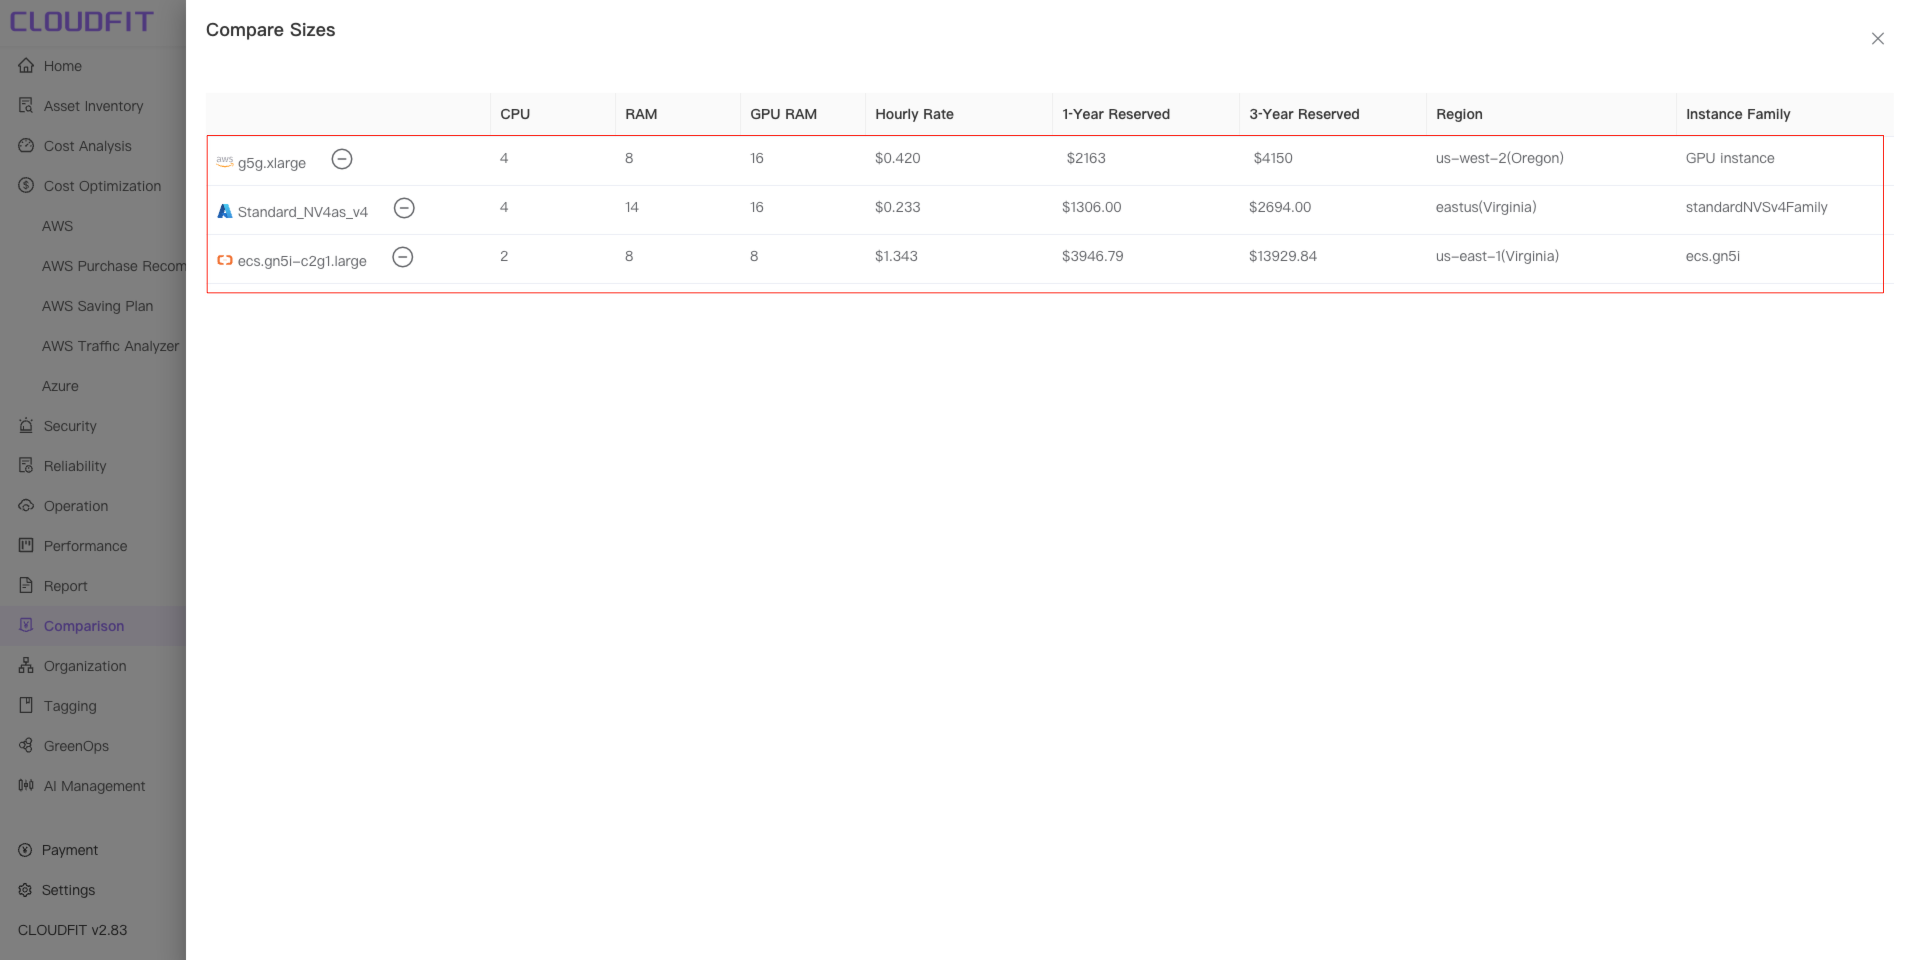This screenshot has width=1906, height=960.
Task: Click the Settings gear icon
Action: click(25, 890)
